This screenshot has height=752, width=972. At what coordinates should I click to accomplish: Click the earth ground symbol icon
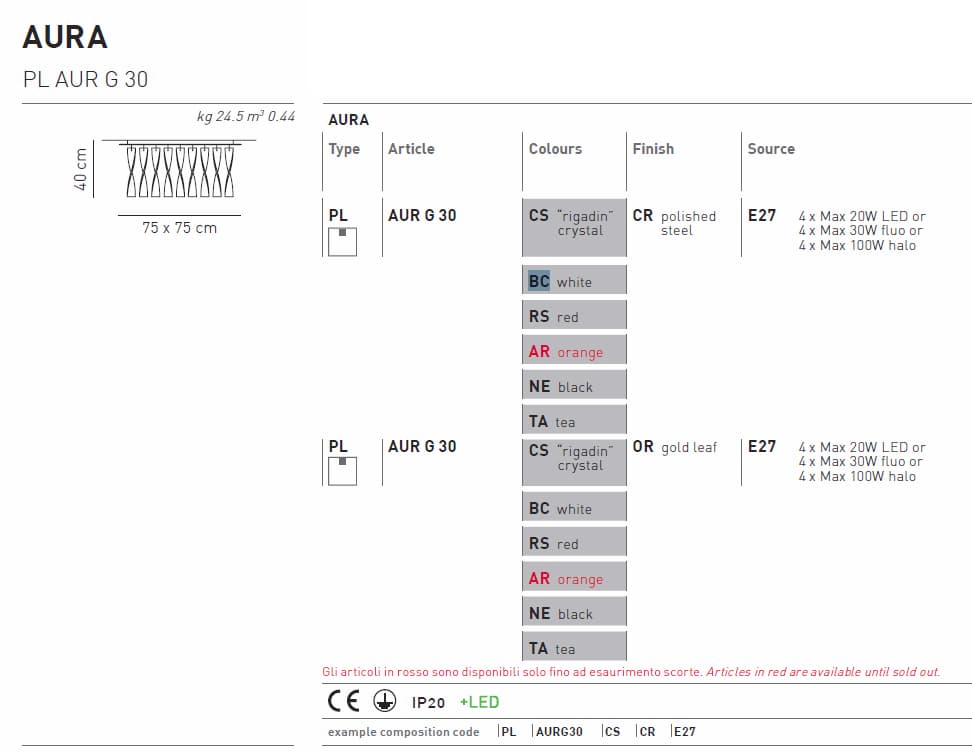click(x=384, y=702)
